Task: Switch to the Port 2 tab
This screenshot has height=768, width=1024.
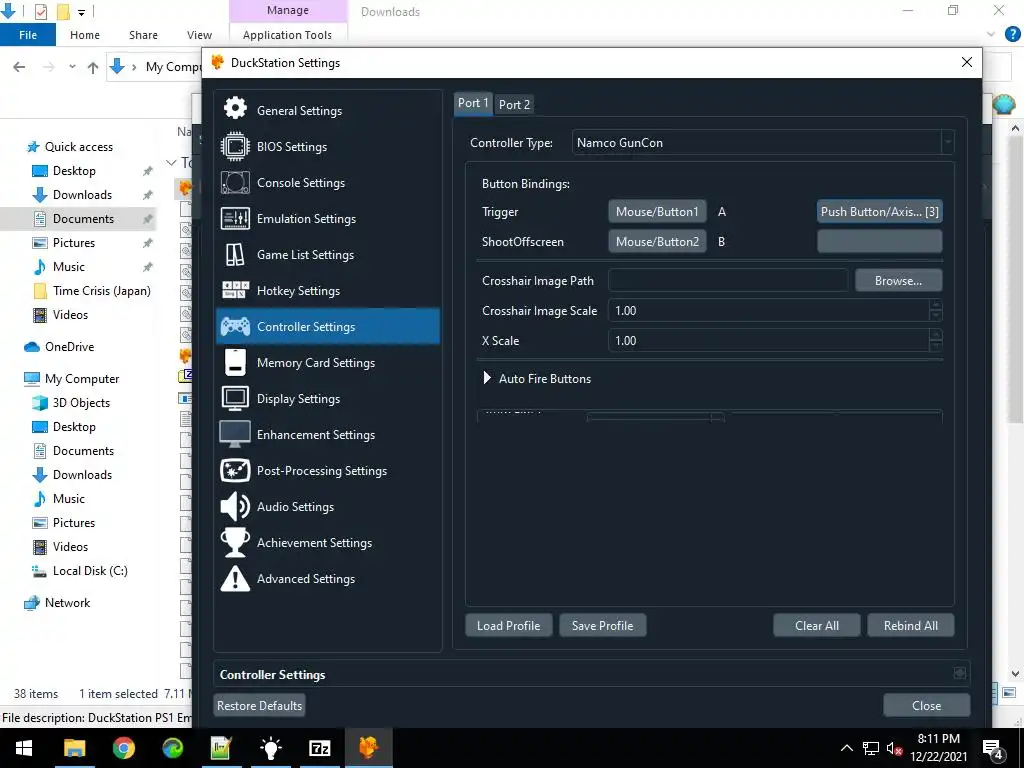Action: 514,104
